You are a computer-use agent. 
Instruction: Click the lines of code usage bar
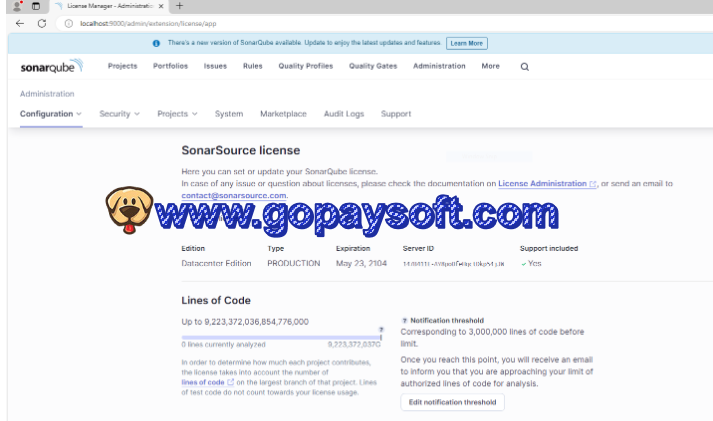coord(281,338)
